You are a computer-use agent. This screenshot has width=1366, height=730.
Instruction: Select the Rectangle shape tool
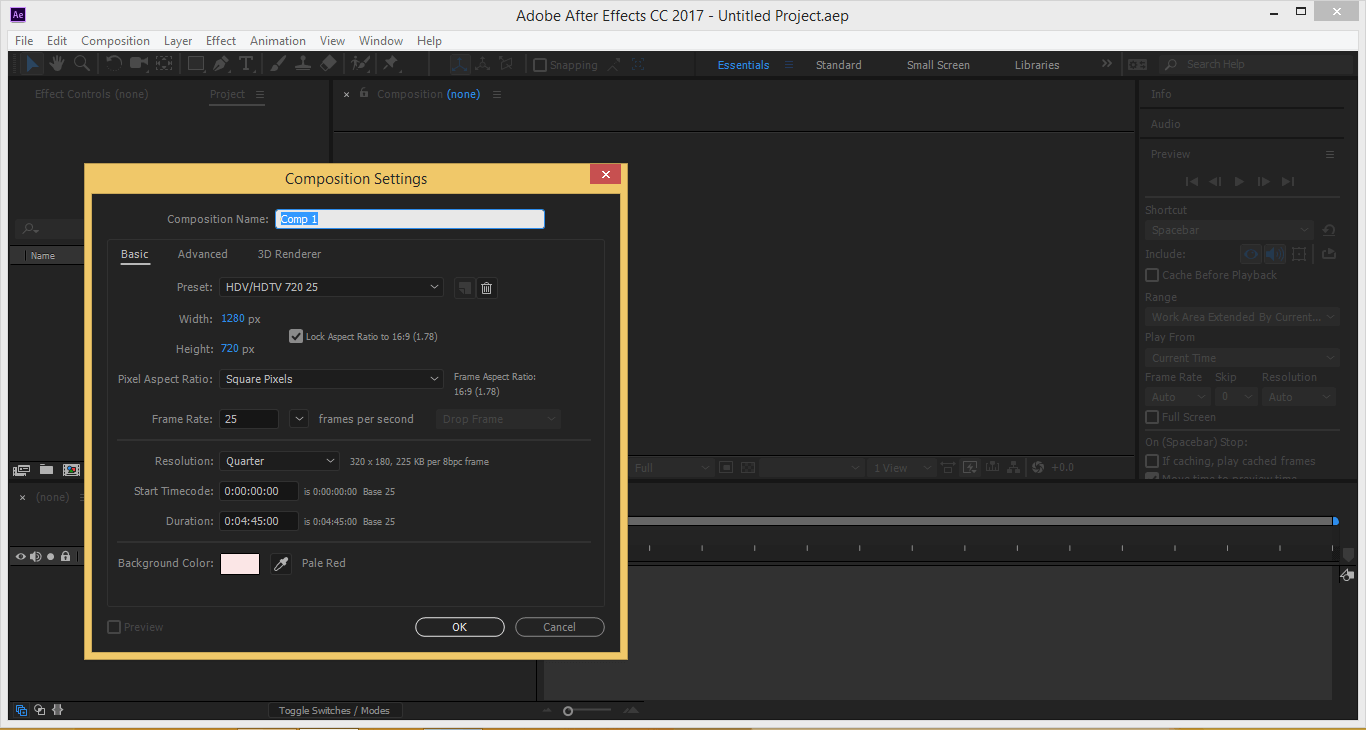(x=196, y=64)
